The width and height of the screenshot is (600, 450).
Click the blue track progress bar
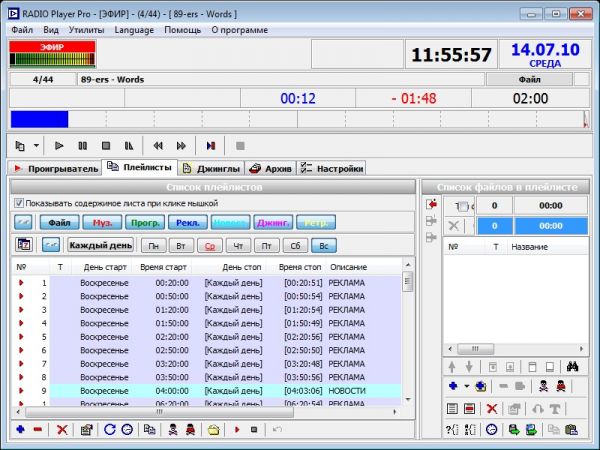[39, 119]
